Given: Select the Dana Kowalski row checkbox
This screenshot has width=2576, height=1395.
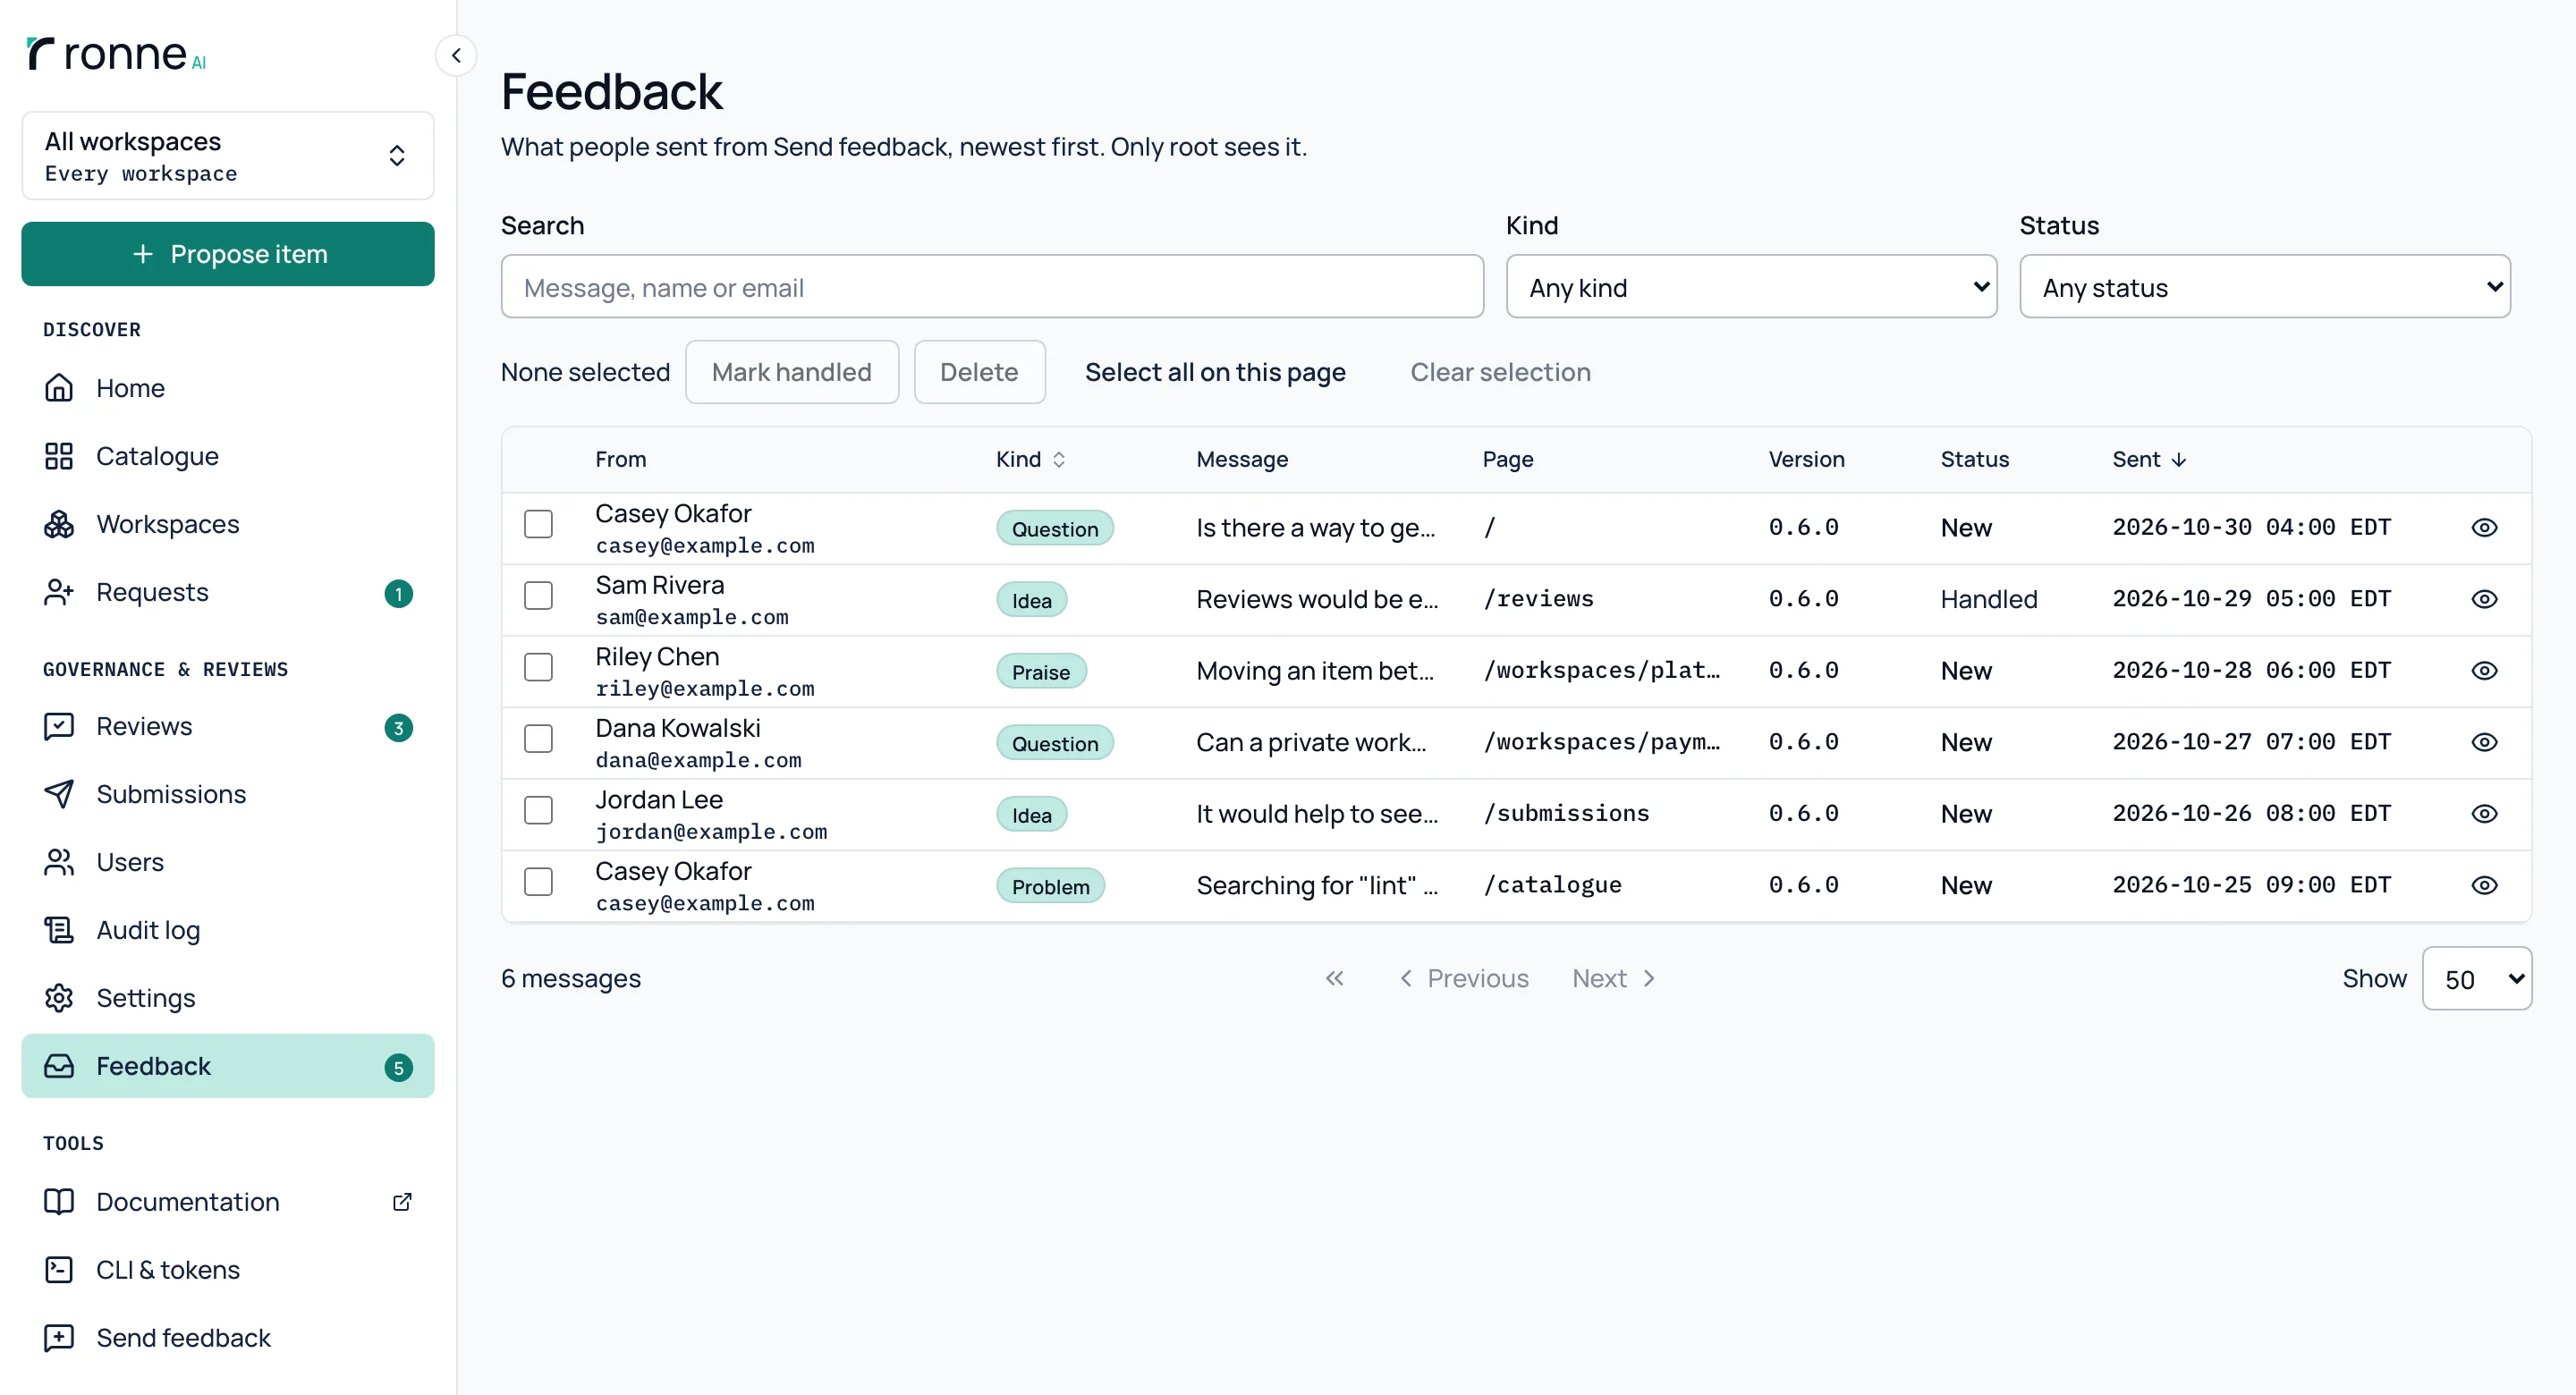Looking at the screenshot, I should pyautogui.click(x=539, y=739).
